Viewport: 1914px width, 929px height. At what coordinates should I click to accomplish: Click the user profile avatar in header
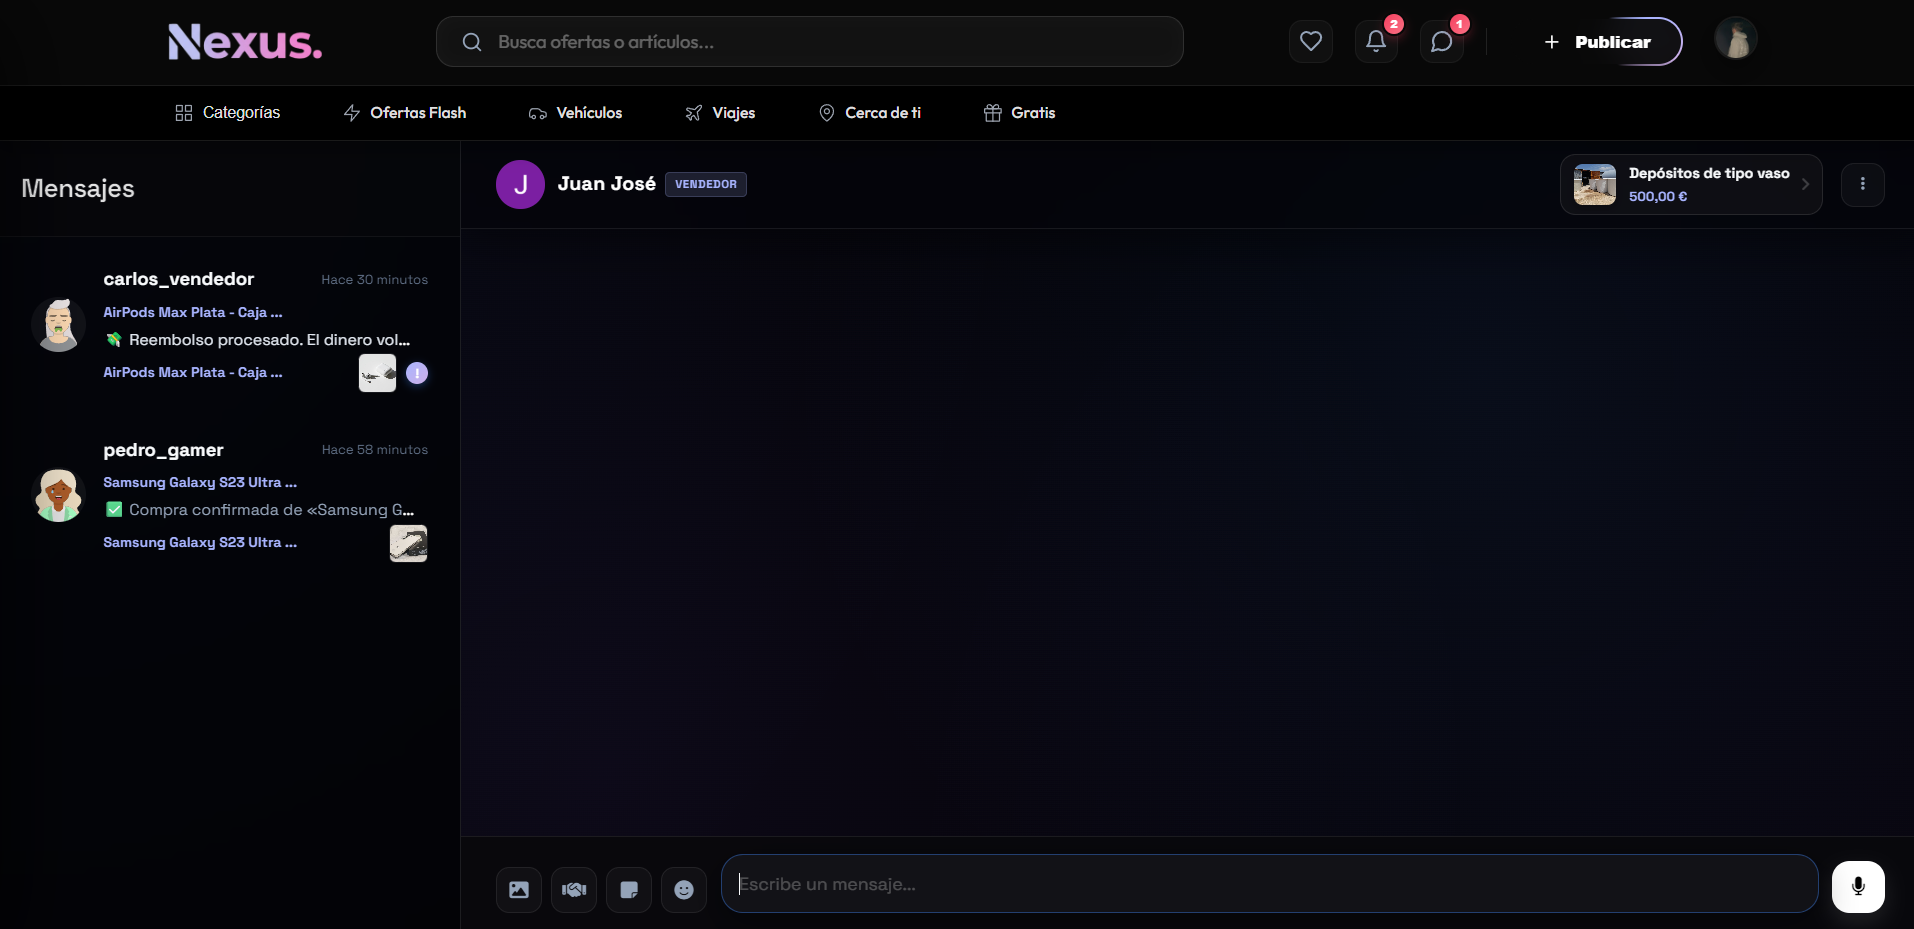[x=1736, y=39]
